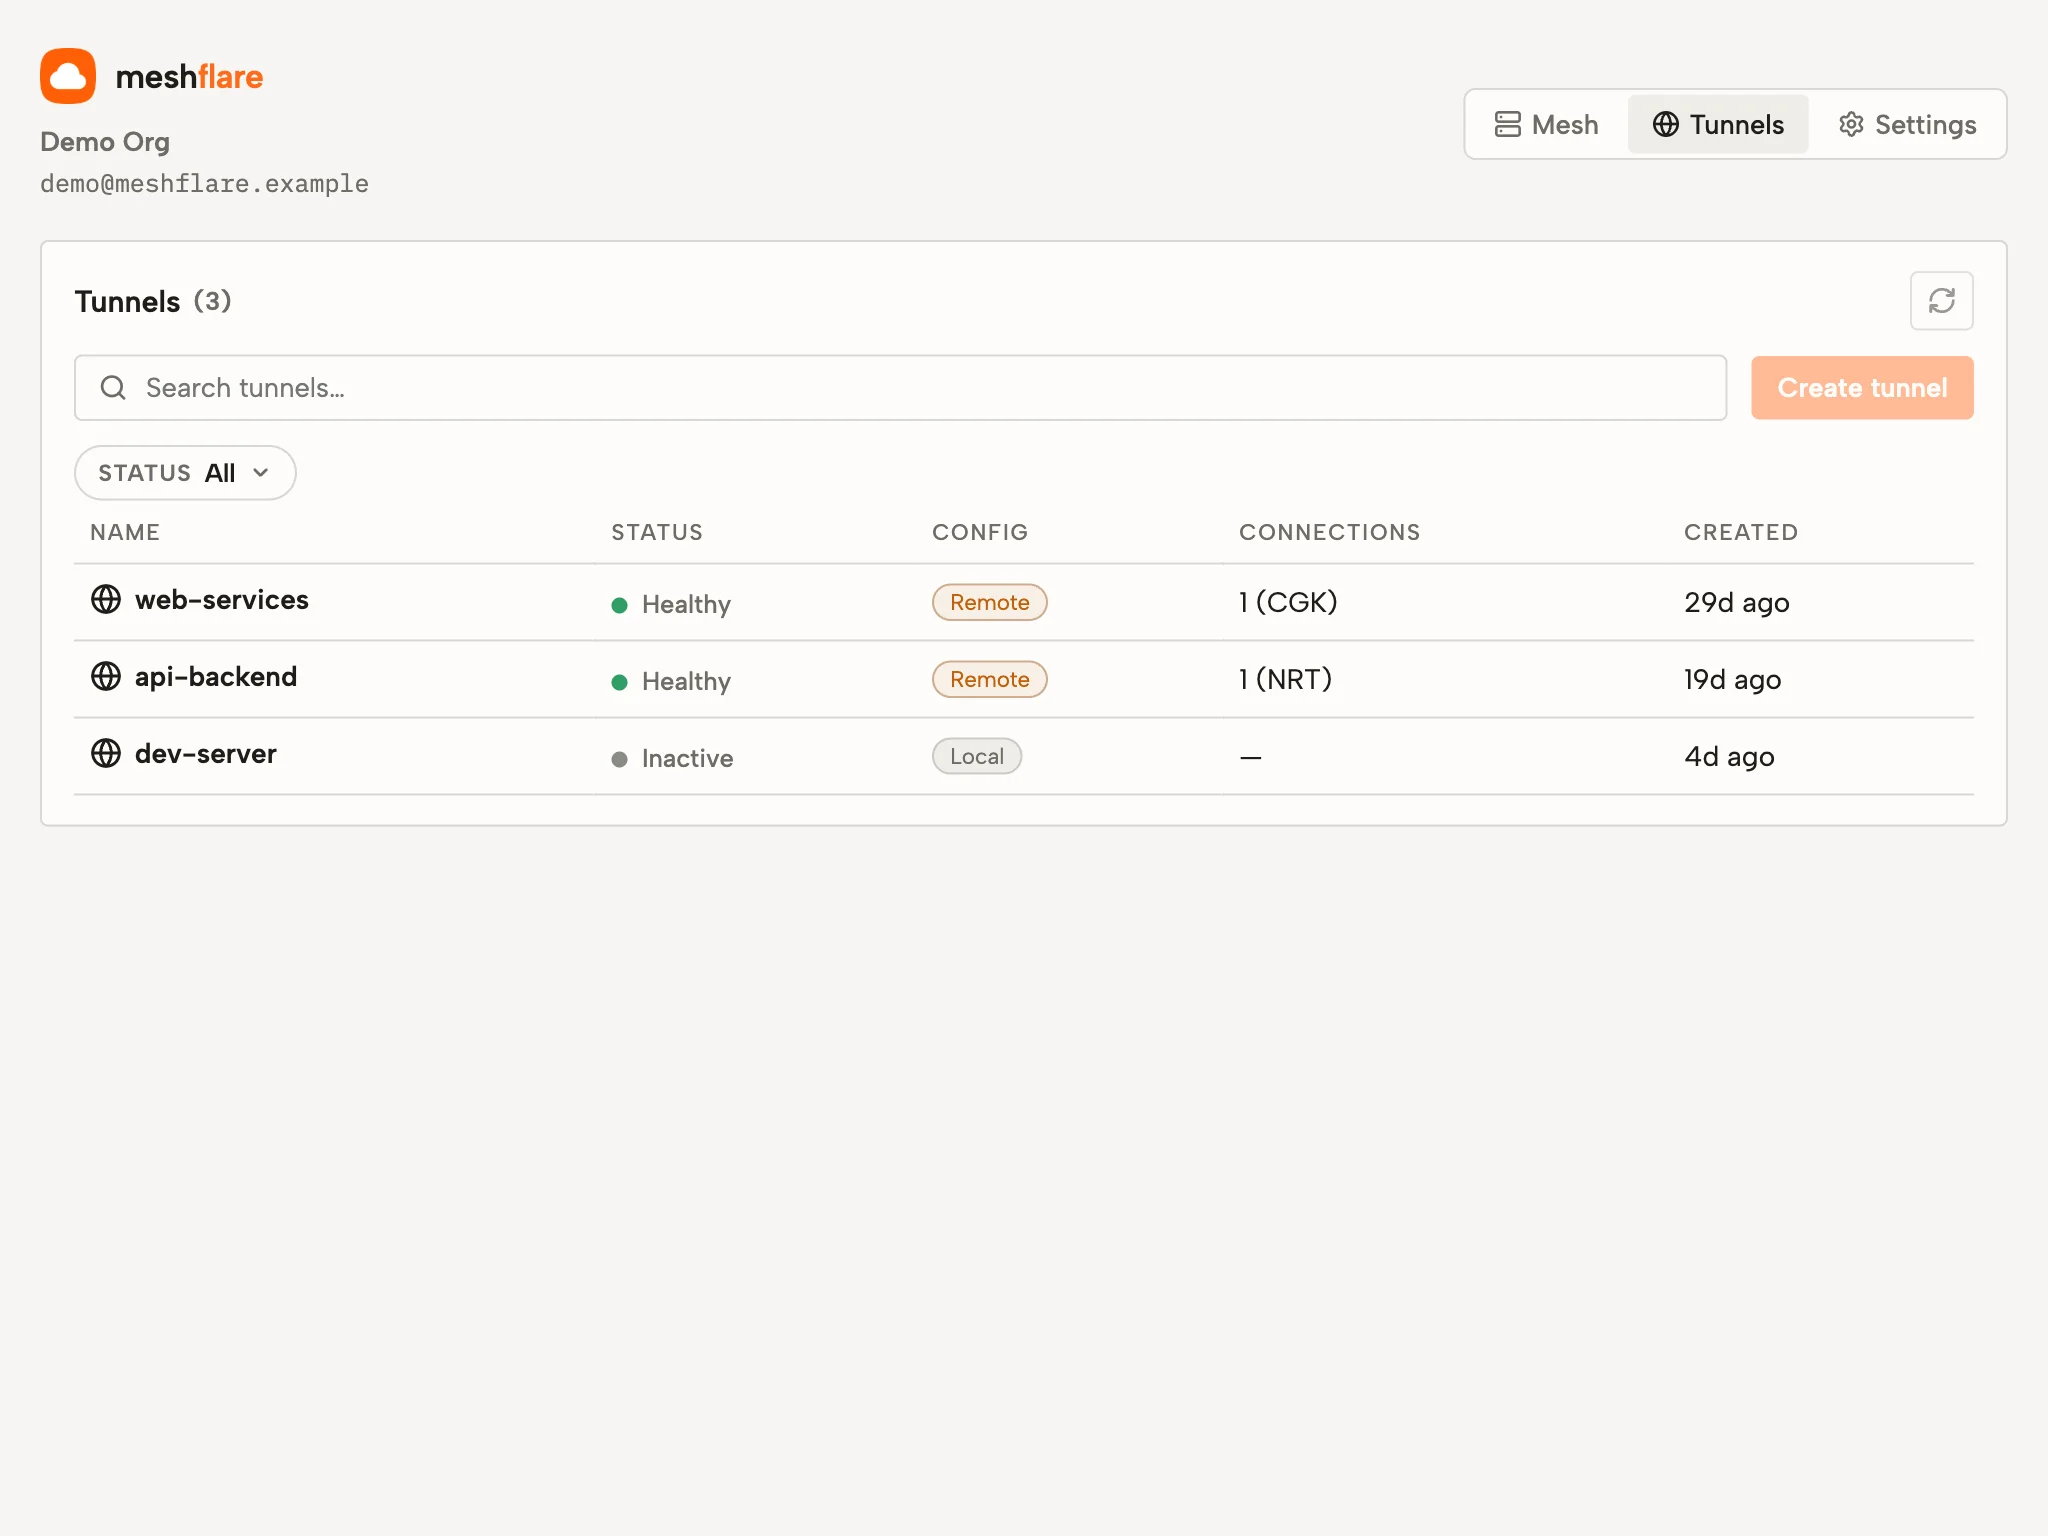Open the STATUS All filter dropdown
Image resolution: width=2048 pixels, height=1536 pixels.
185,473
